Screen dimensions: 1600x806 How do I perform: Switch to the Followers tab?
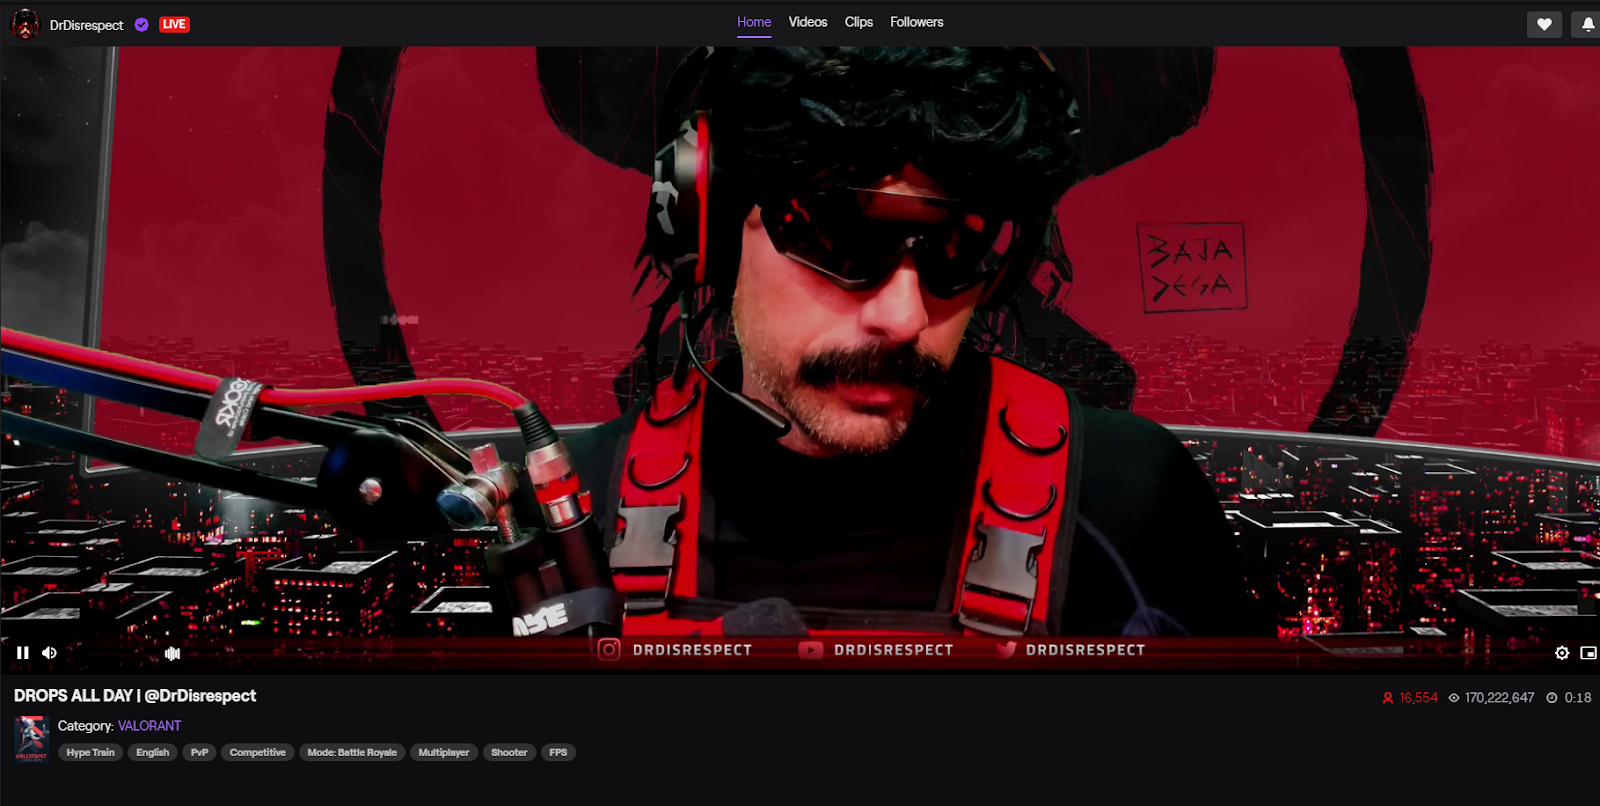pyautogui.click(x=917, y=22)
